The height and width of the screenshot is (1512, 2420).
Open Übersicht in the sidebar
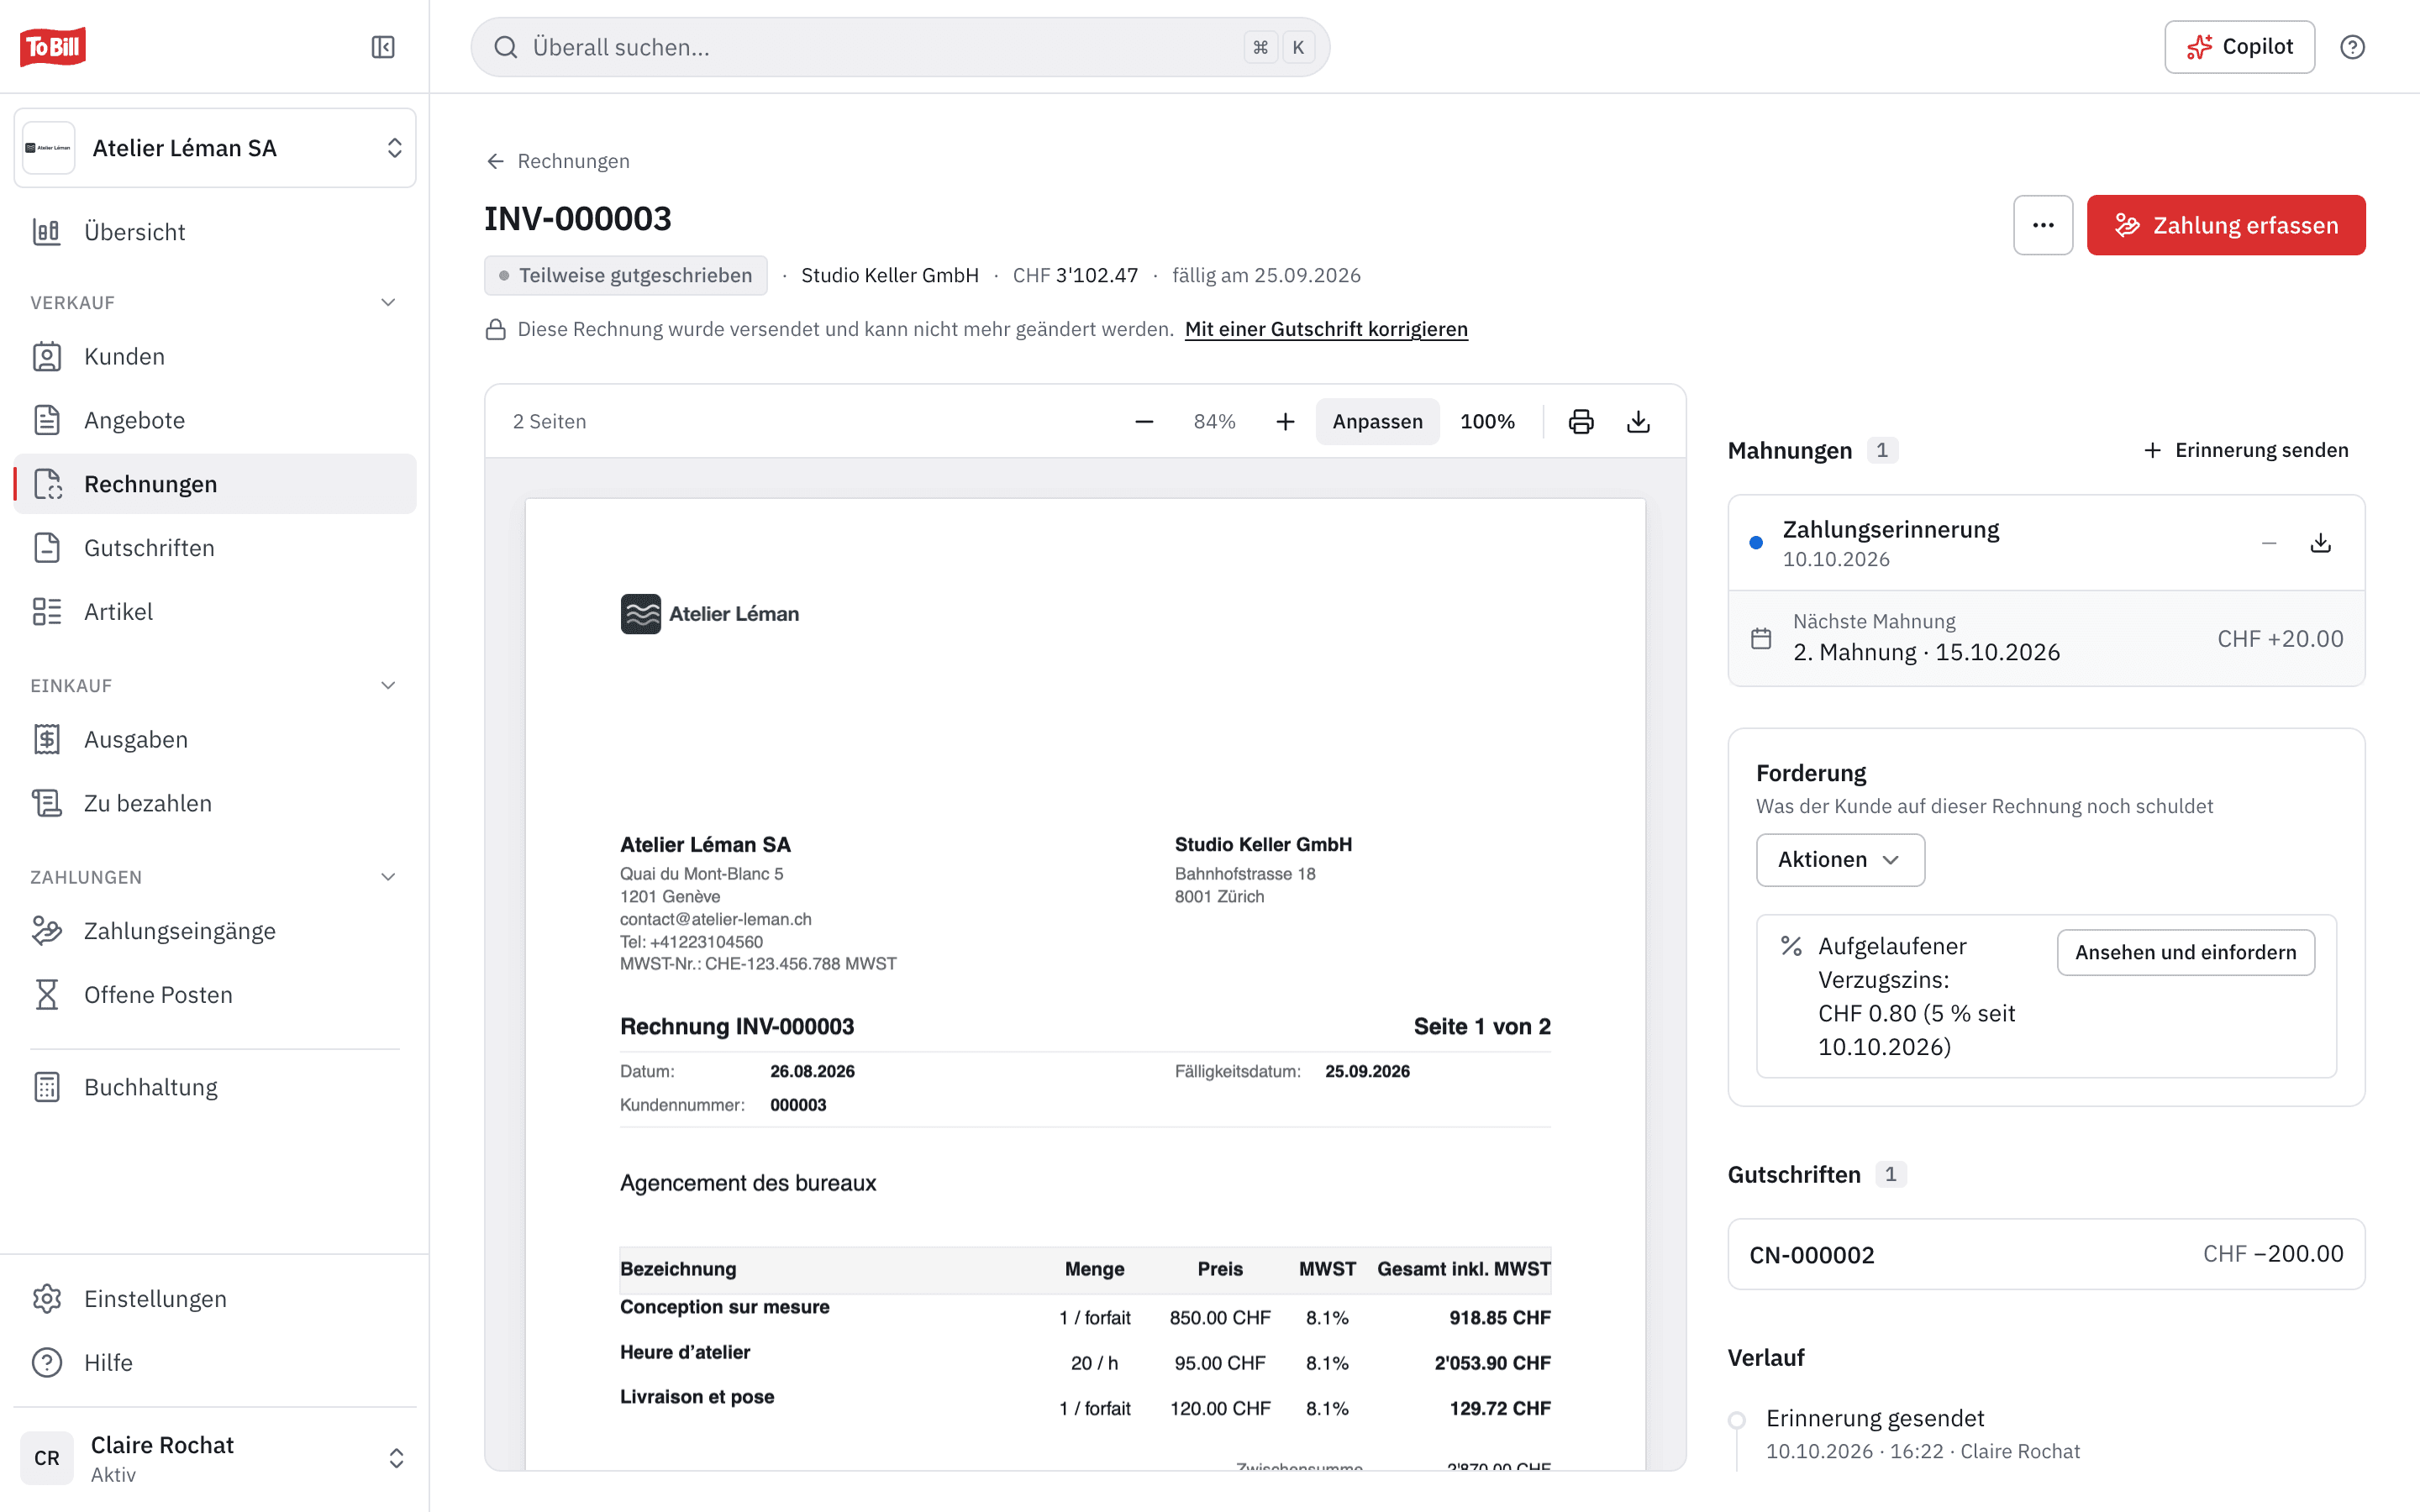pos(215,232)
